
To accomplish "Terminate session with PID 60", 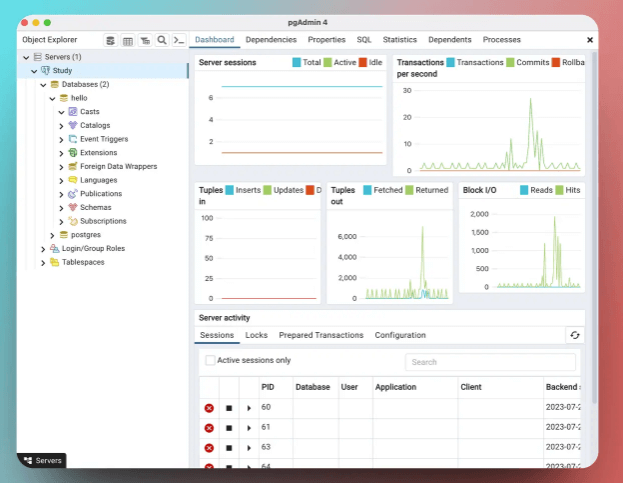I will tap(209, 408).
